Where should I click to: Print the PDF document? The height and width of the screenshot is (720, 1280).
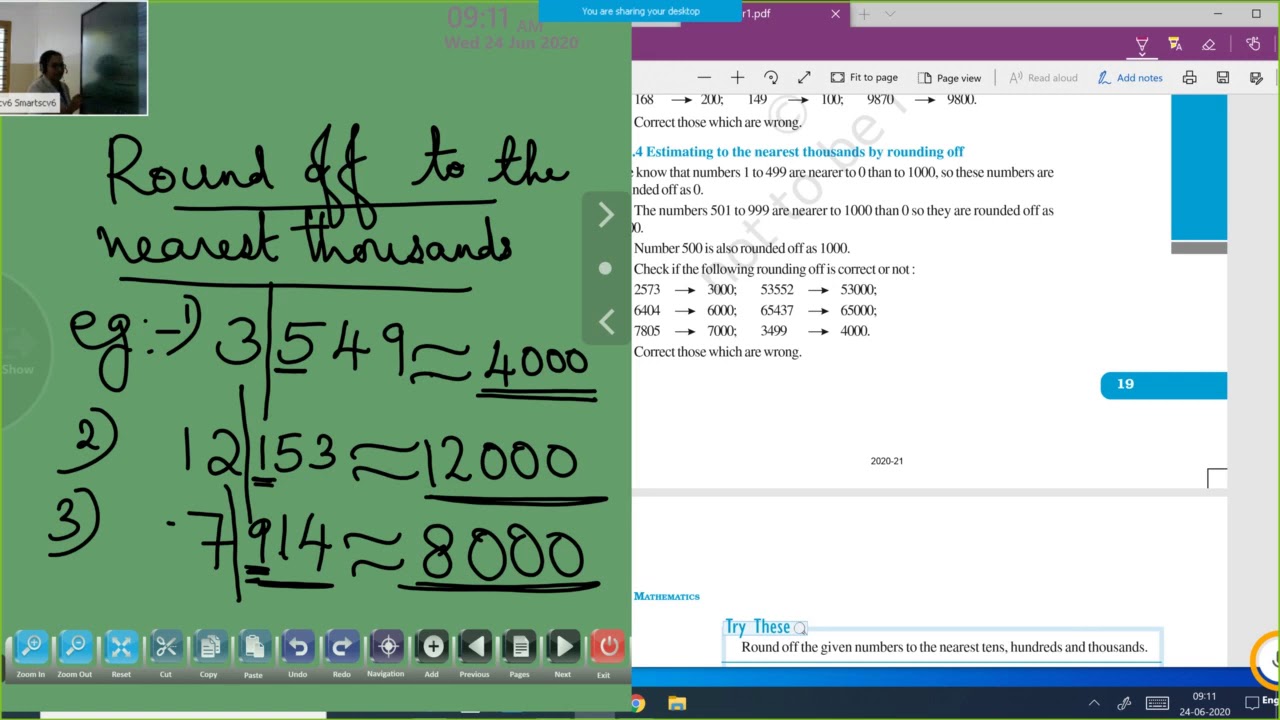coord(1189,77)
